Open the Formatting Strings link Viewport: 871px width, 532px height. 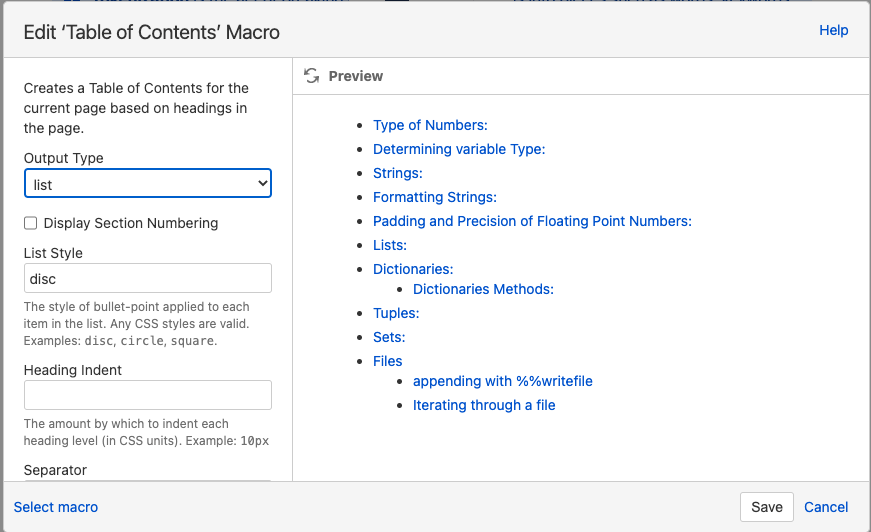point(435,197)
